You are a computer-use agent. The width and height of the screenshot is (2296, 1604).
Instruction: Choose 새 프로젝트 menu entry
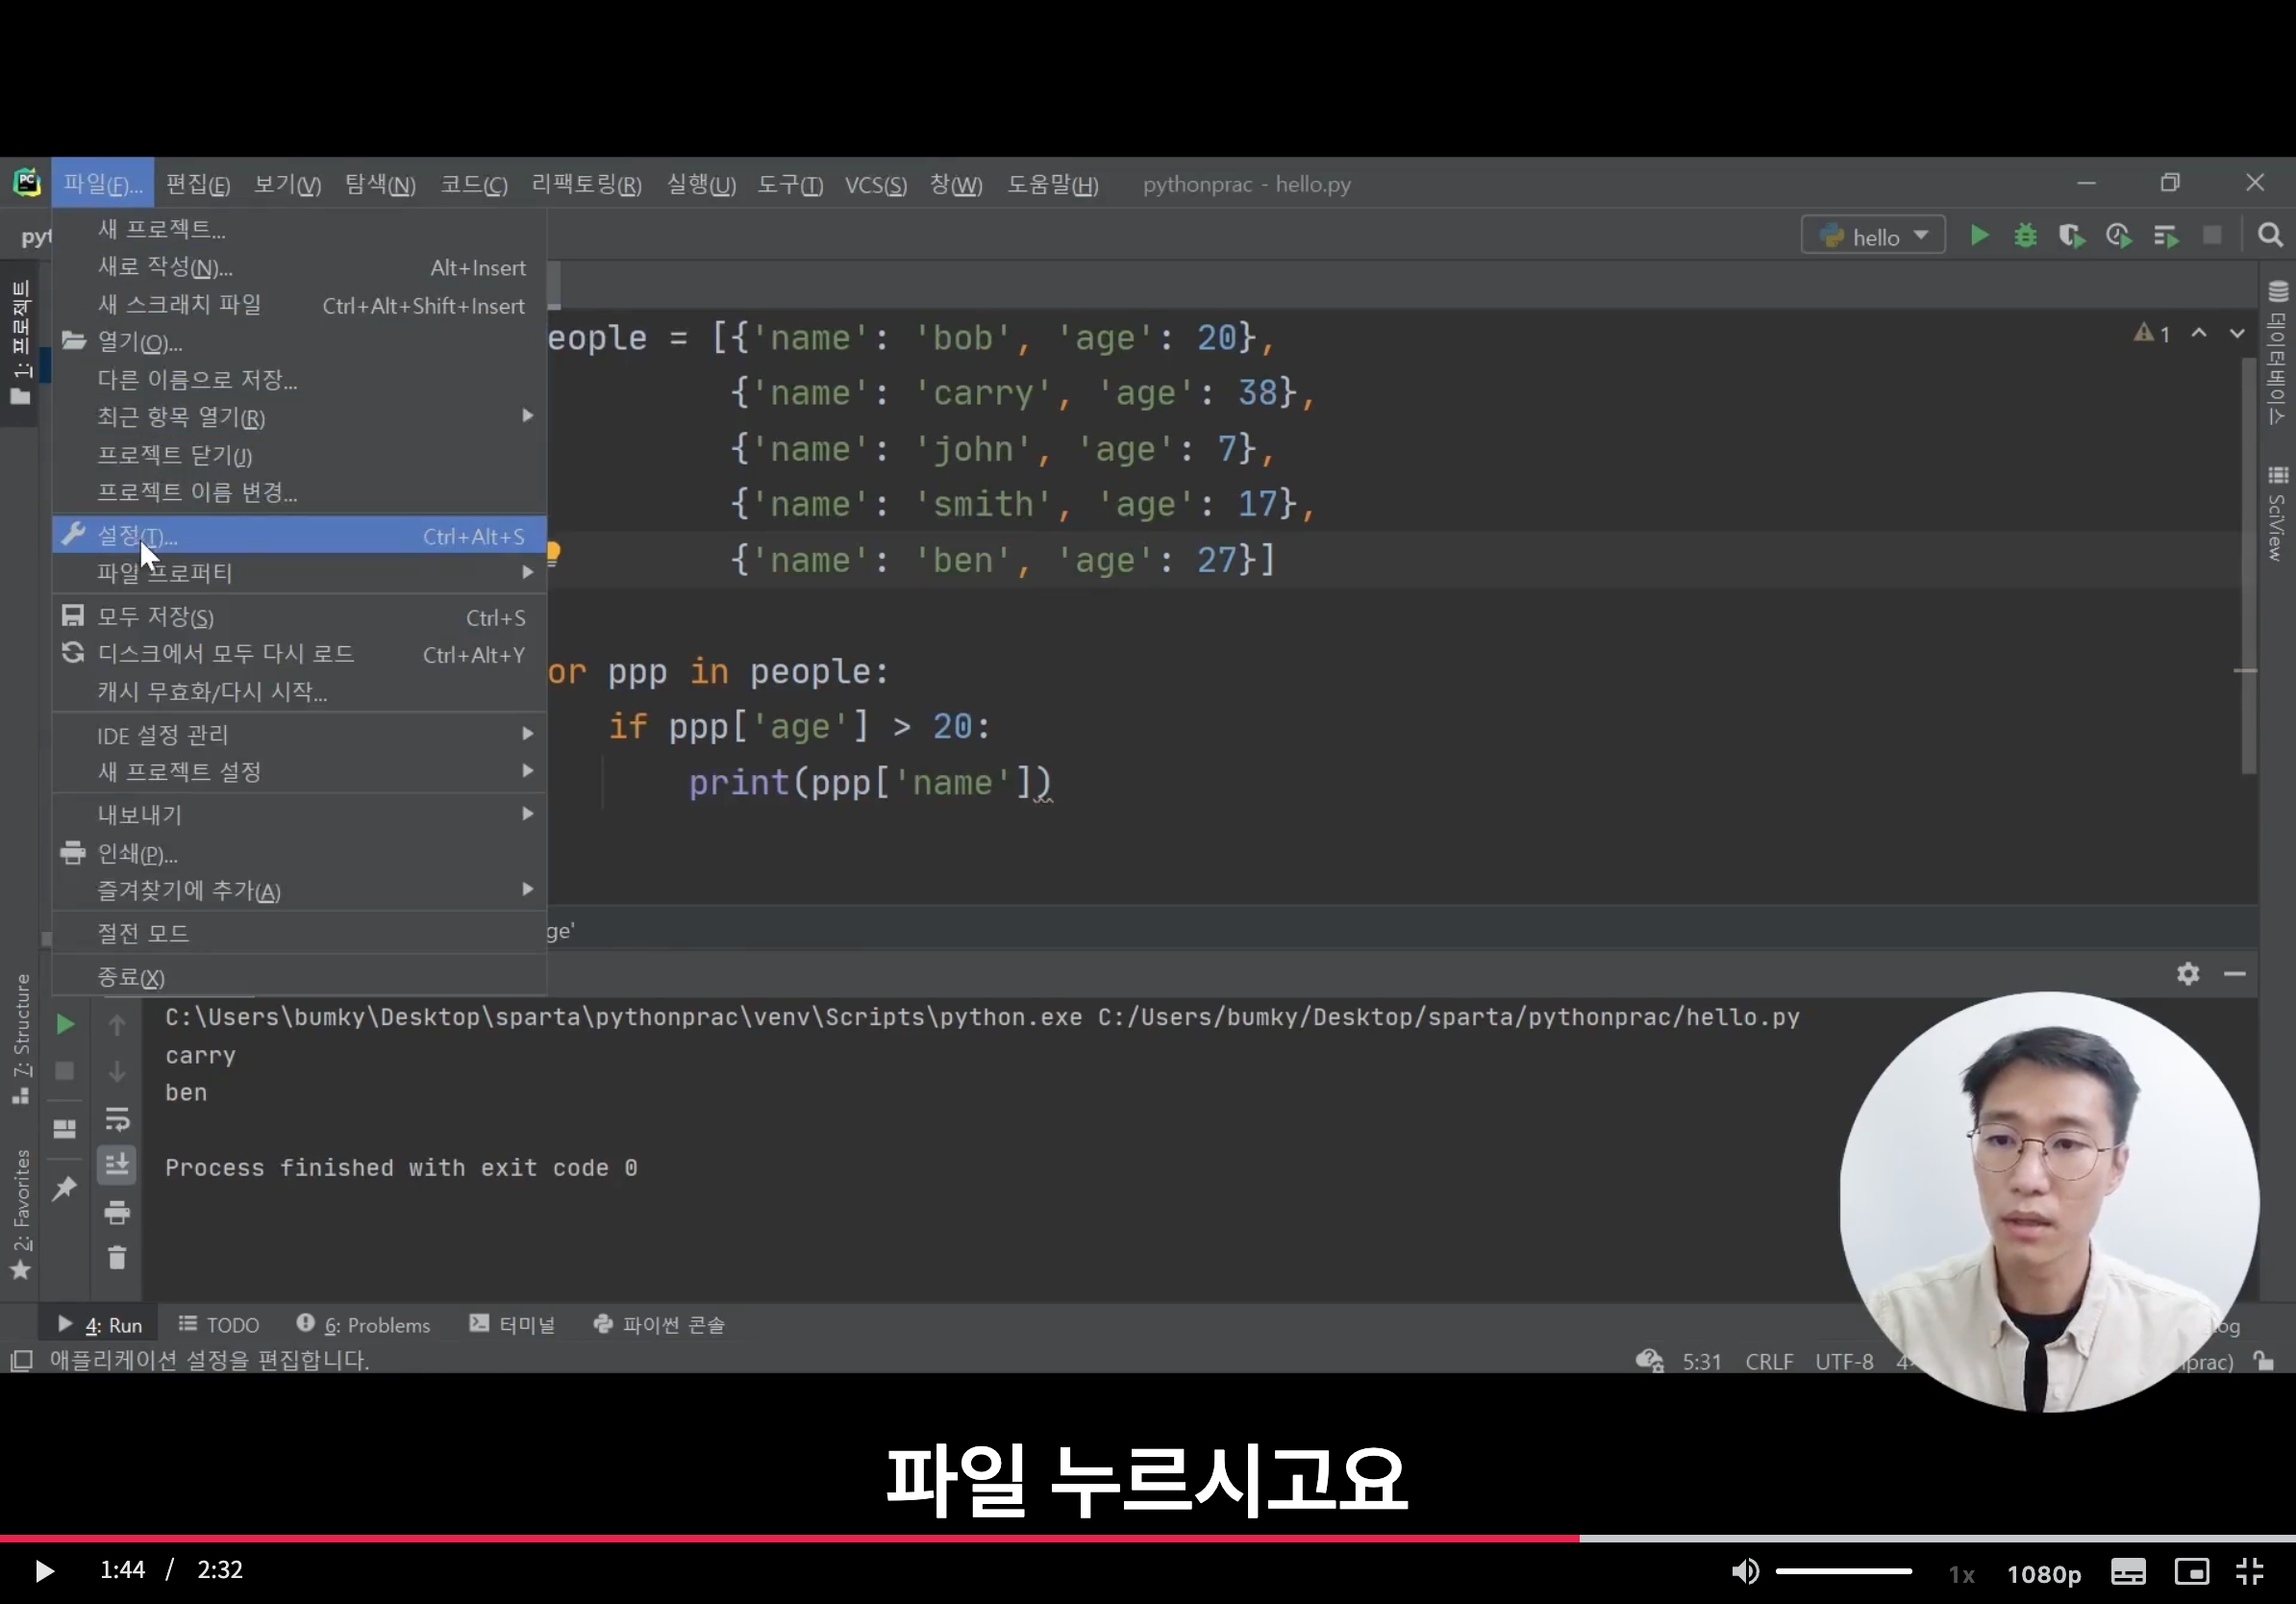299,229
